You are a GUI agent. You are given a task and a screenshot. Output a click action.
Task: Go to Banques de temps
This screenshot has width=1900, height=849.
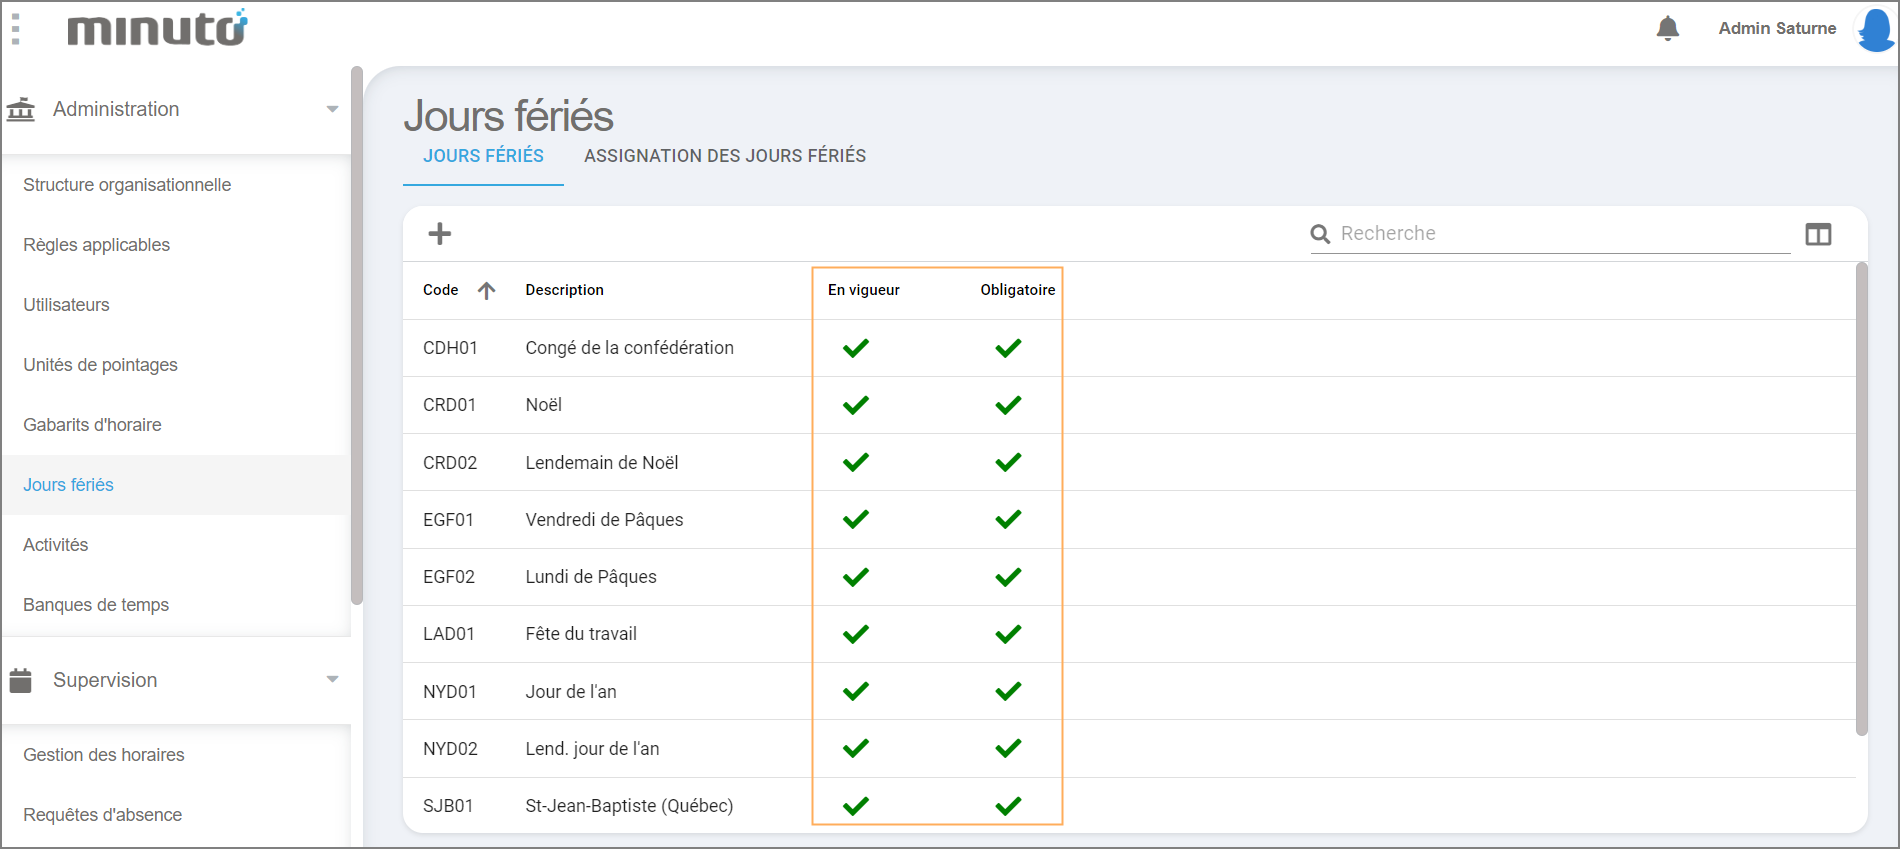point(96,605)
